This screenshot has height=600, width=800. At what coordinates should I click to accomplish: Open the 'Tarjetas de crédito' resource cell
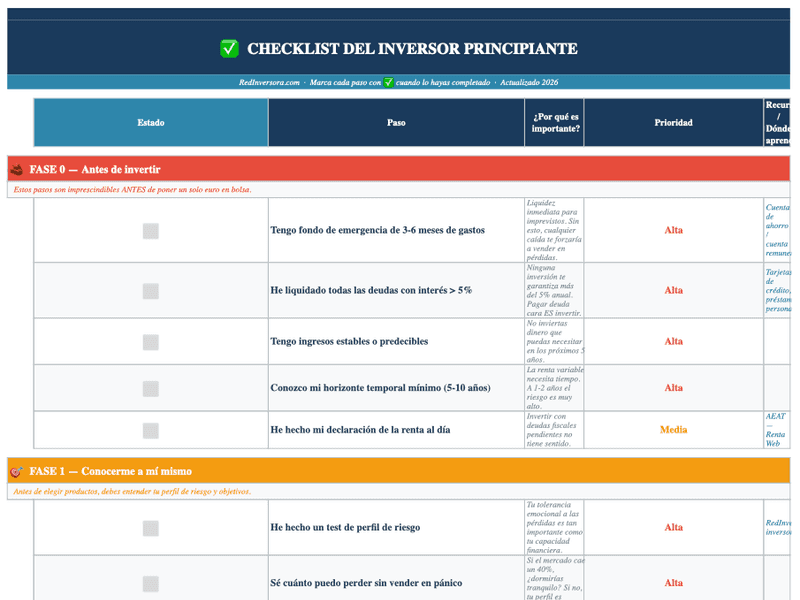[x=777, y=290]
